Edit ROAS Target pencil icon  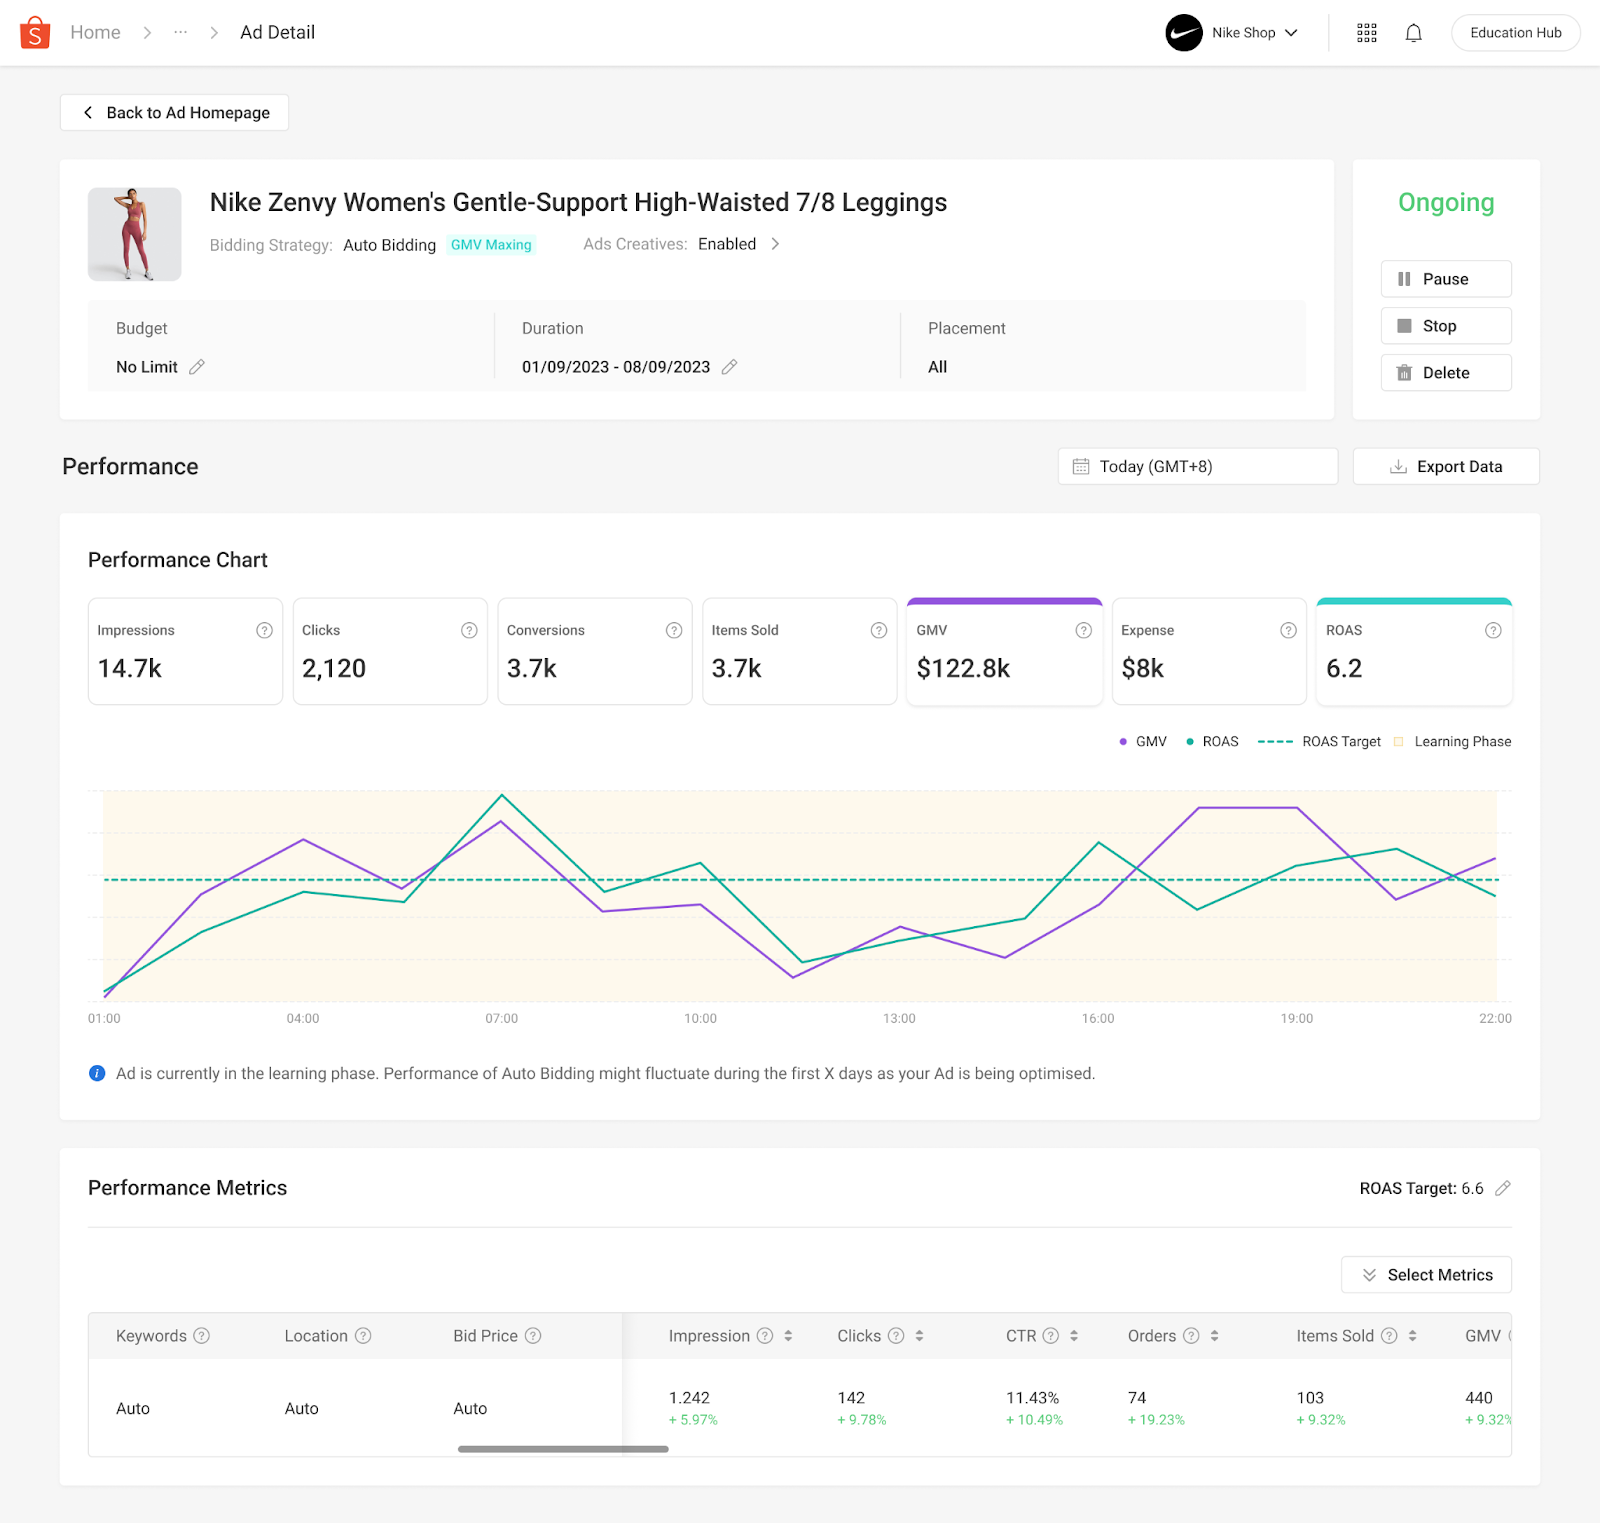click(1502, 1188)
